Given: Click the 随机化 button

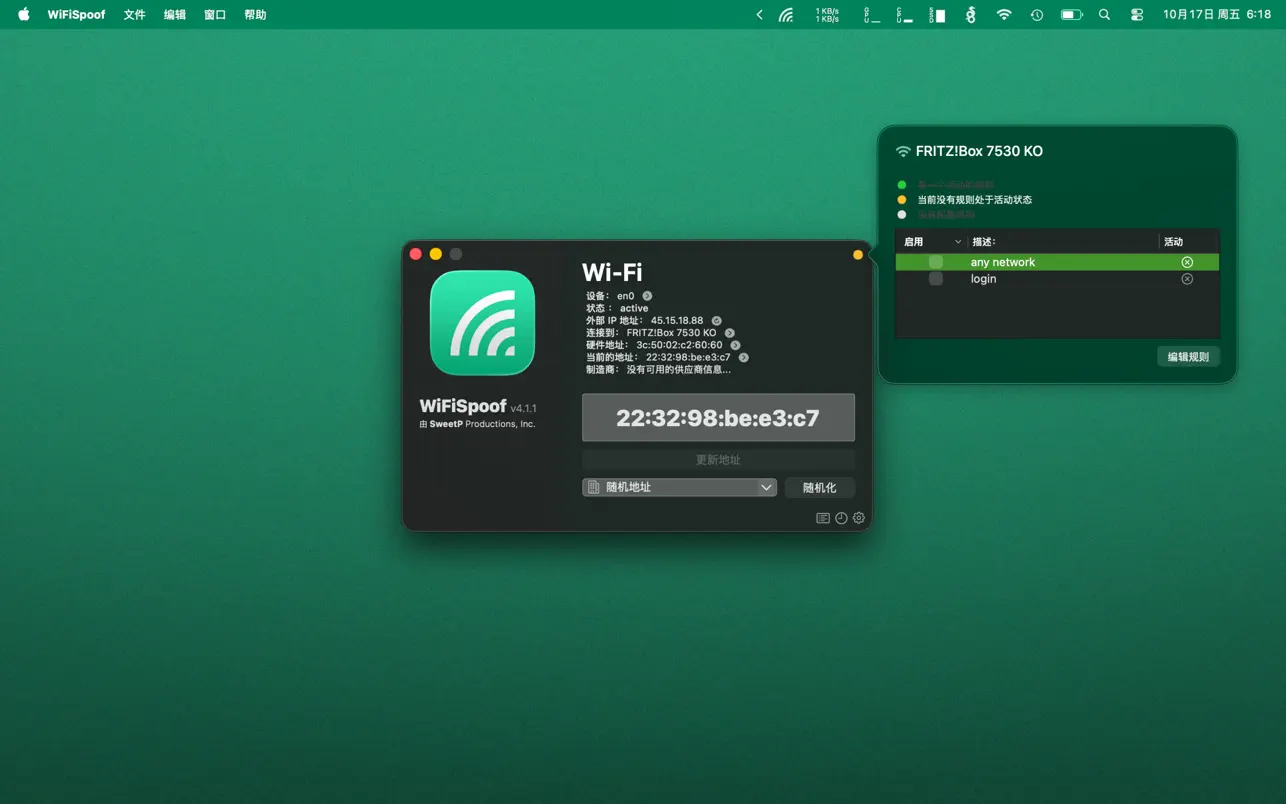Looking at the screenshot, I should 819,487.
